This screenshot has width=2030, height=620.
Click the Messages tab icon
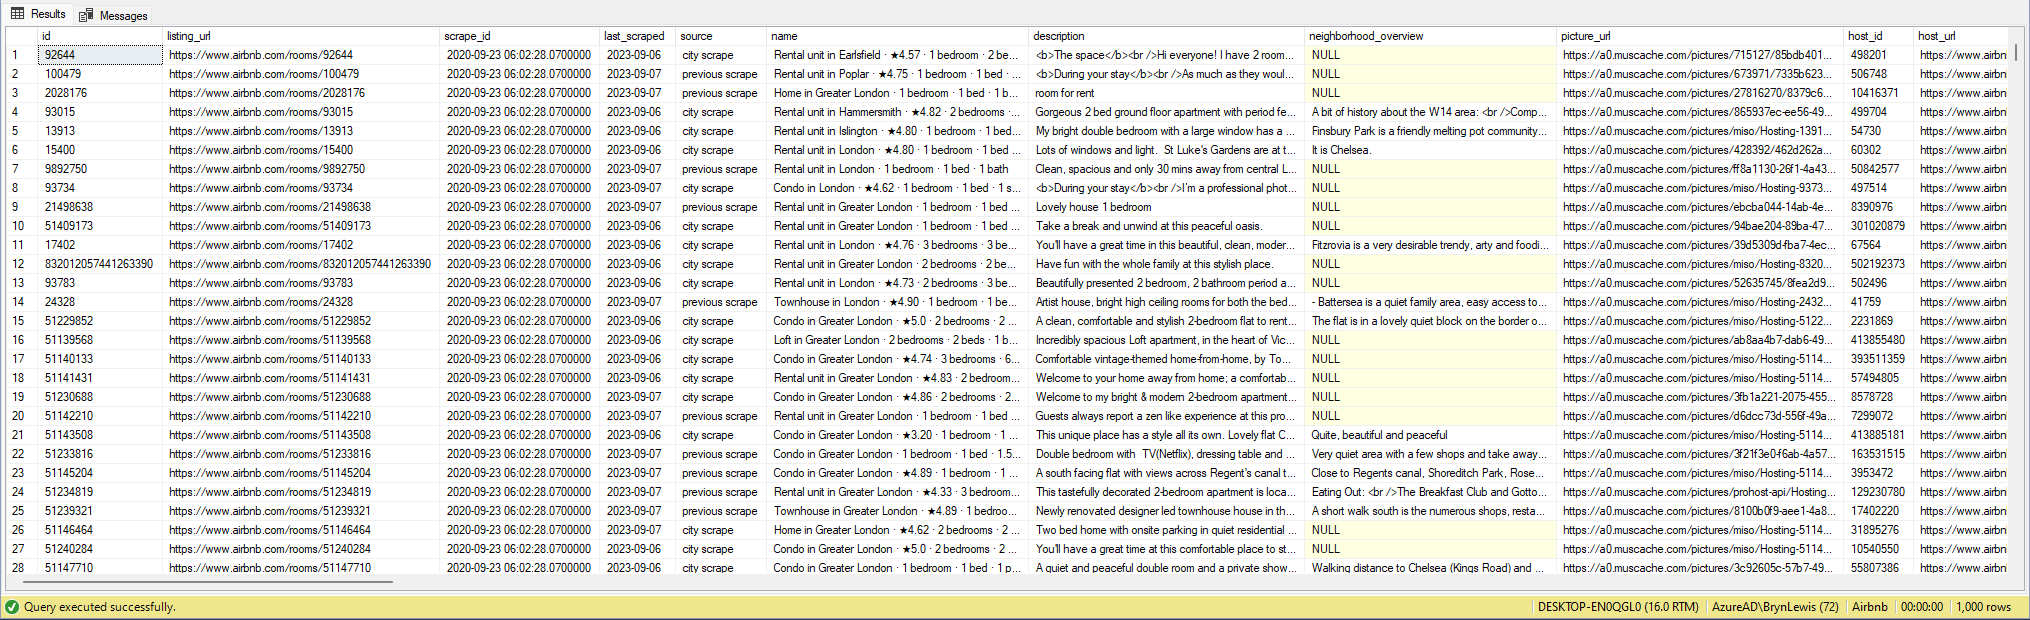[x=86, y=15]
